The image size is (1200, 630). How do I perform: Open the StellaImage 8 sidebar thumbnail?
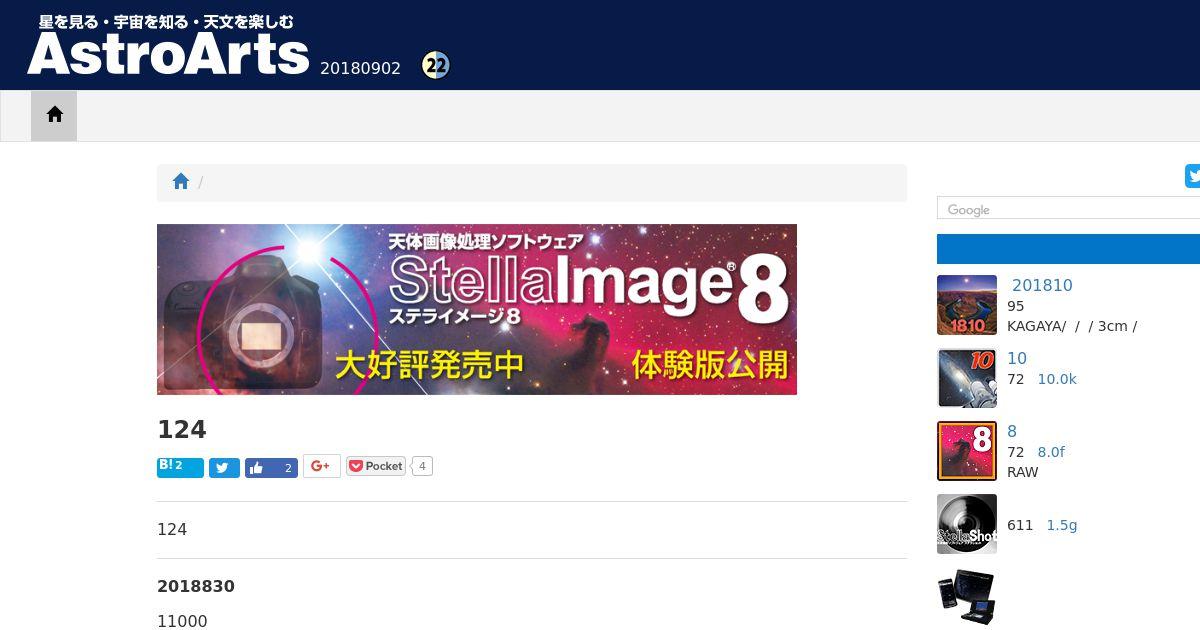[x=967, y=451]
